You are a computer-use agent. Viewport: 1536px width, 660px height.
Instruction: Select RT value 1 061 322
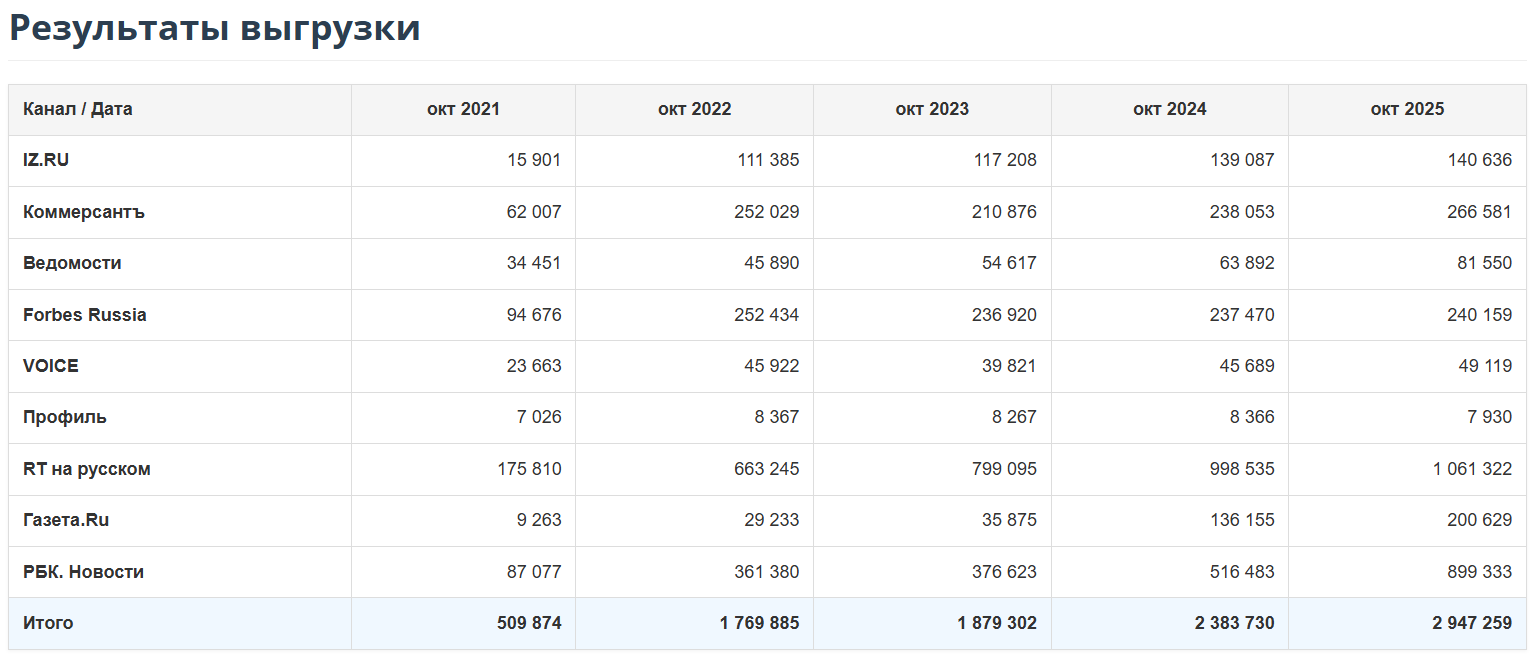pos(1471,469)
